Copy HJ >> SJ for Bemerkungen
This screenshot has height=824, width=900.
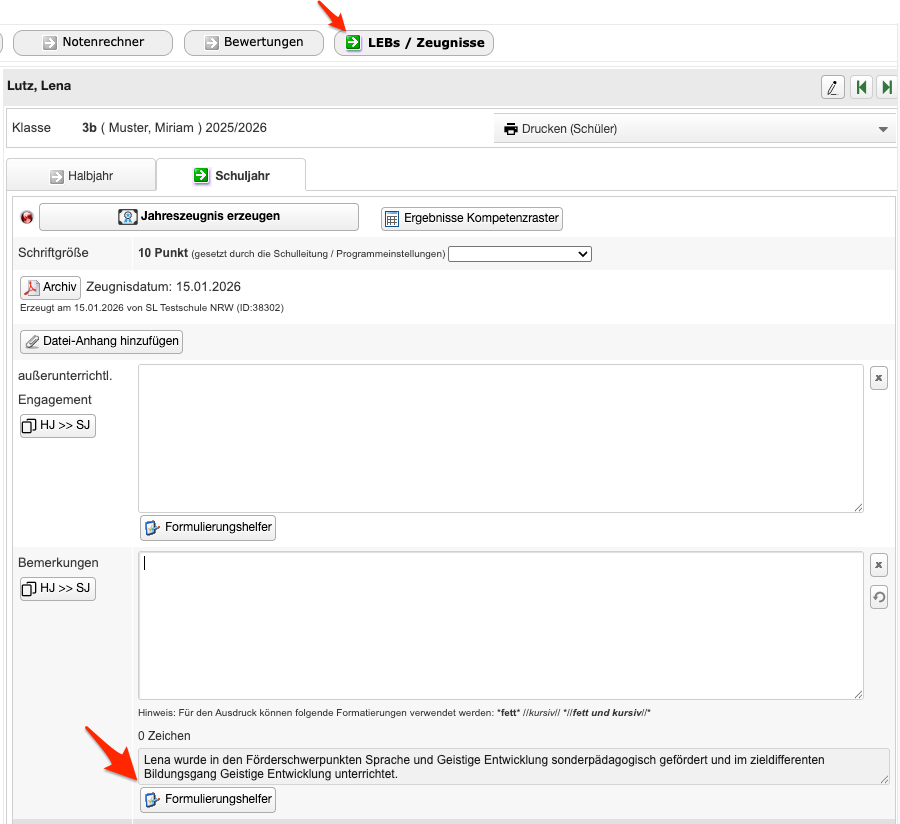pyautogui.click(x=58, y=588)
